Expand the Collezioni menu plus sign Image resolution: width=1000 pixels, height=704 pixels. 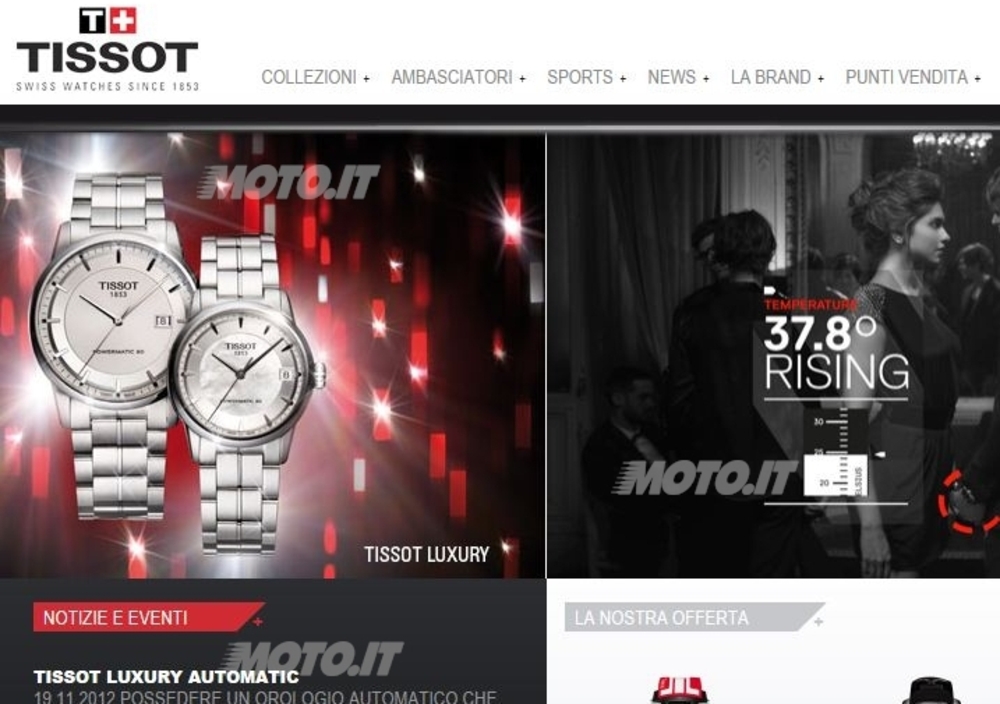[x=366, y=79]
